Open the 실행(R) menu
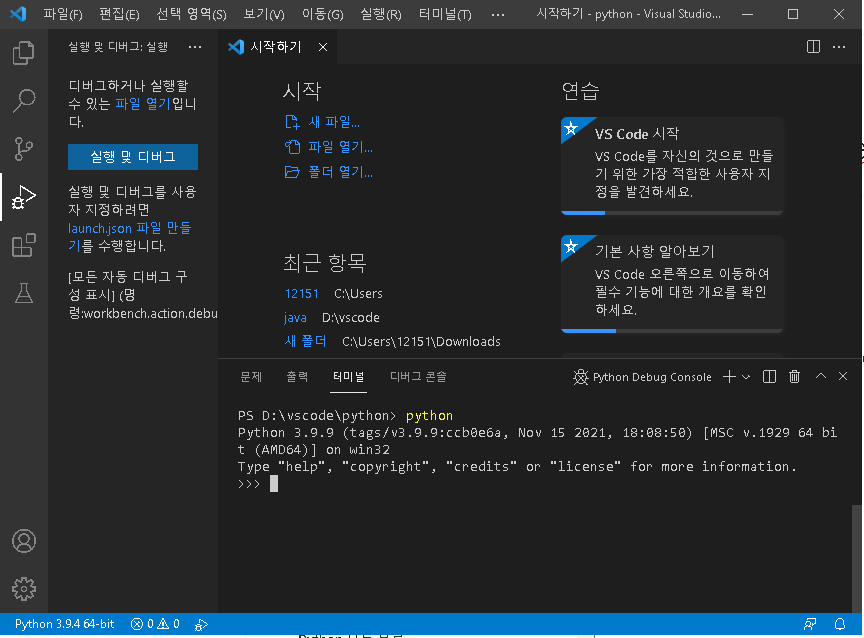 381,14
